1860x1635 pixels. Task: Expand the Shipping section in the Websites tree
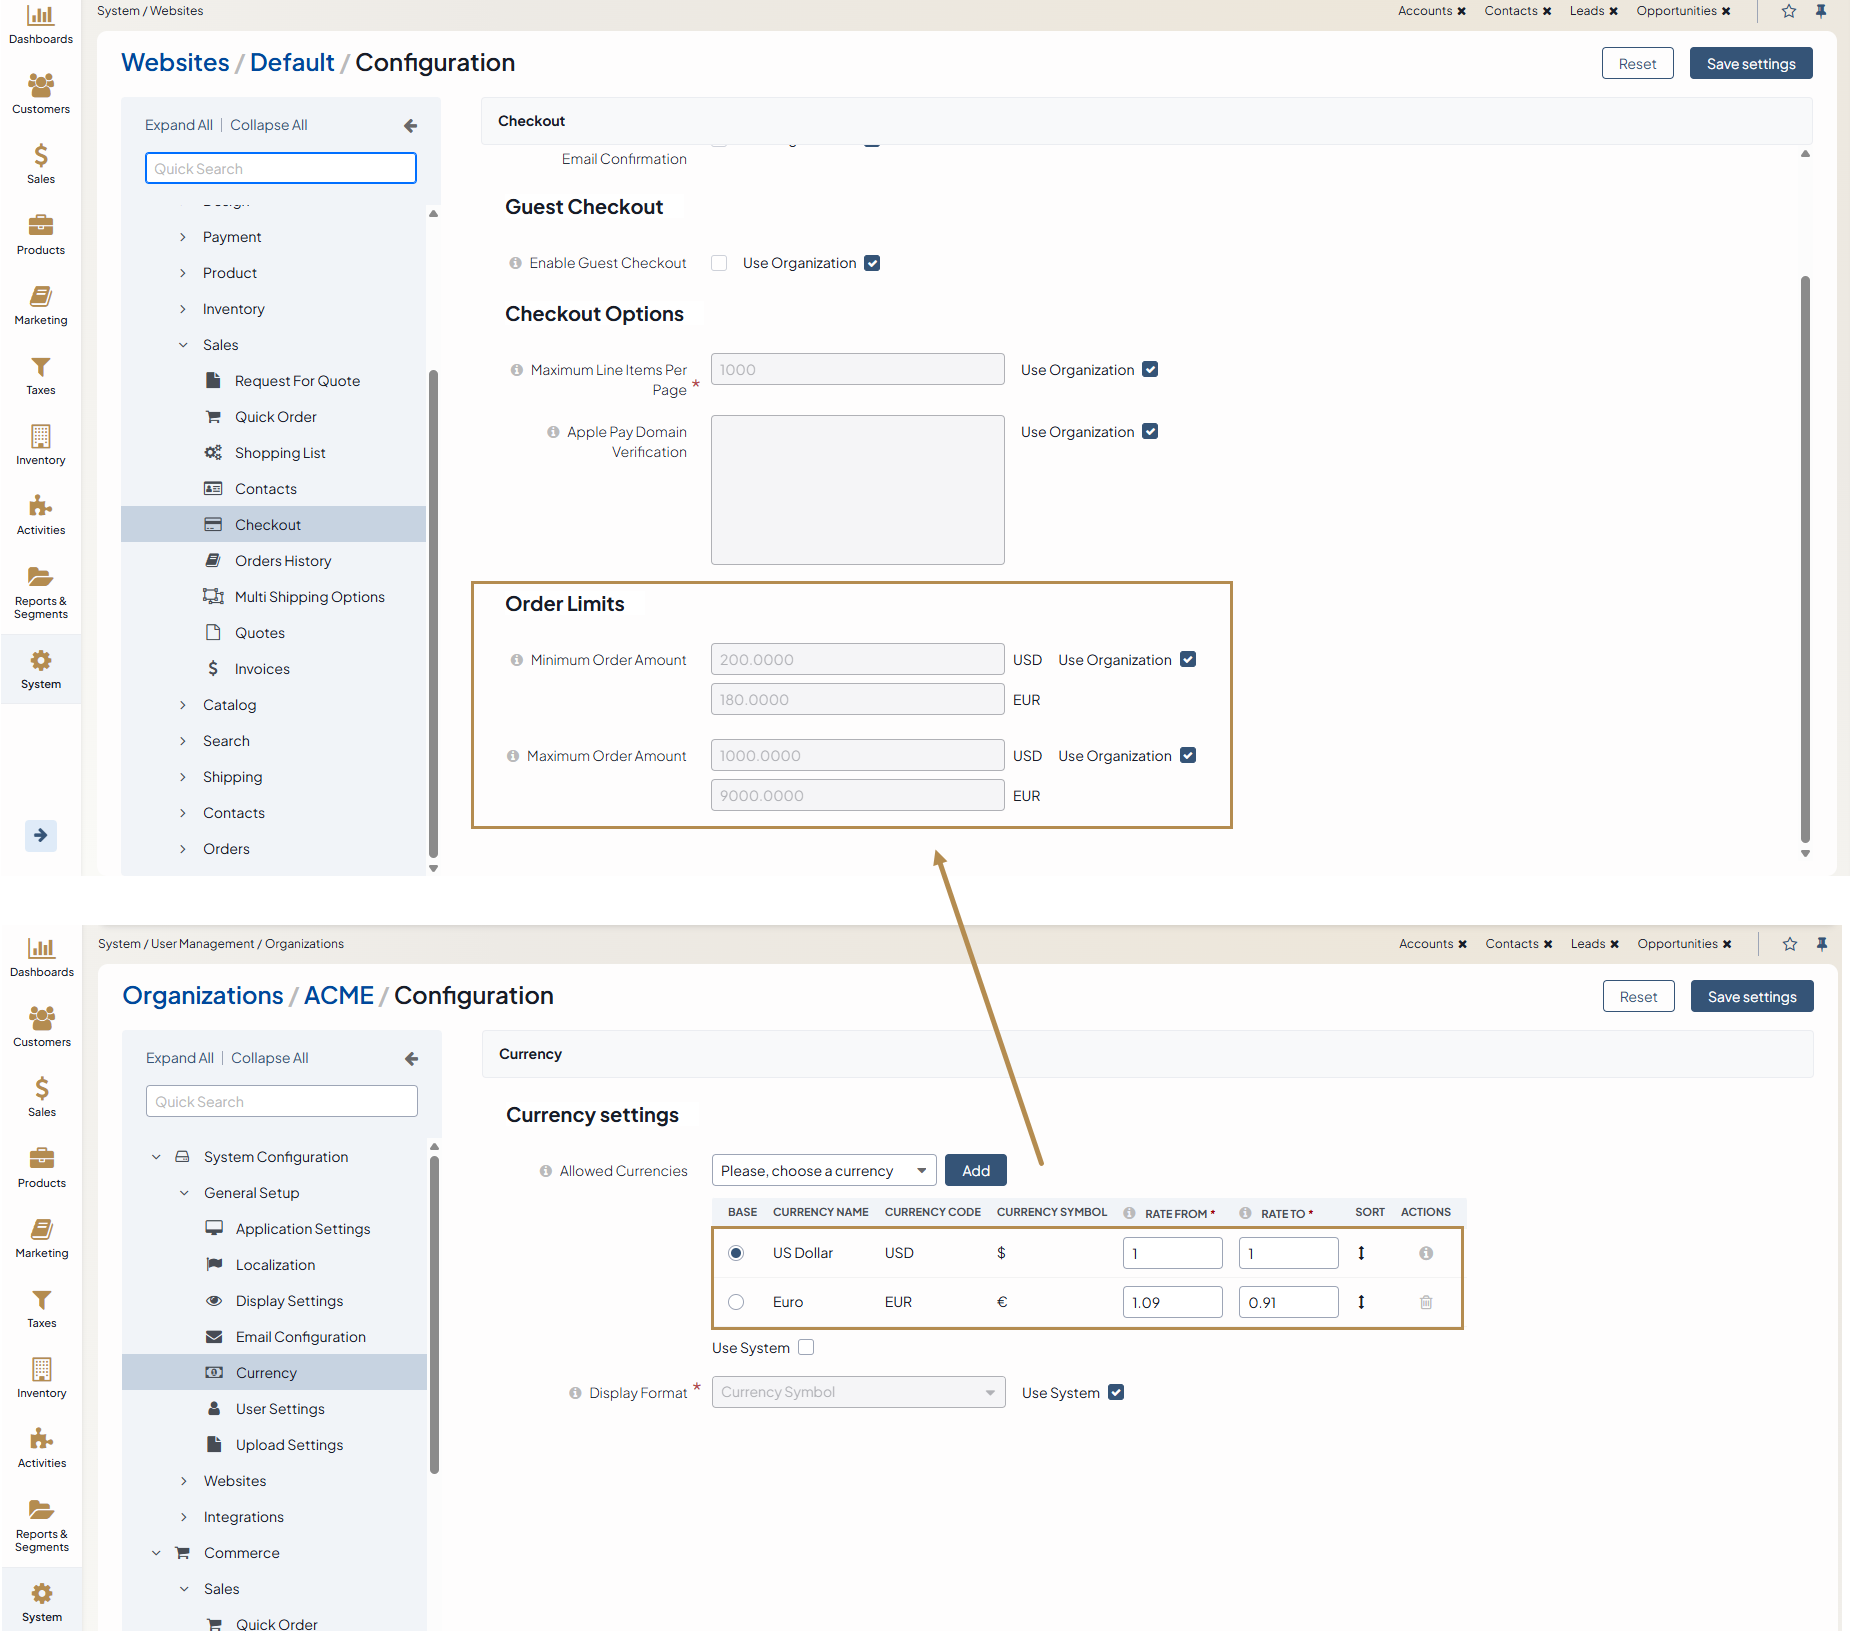(183, 777)
